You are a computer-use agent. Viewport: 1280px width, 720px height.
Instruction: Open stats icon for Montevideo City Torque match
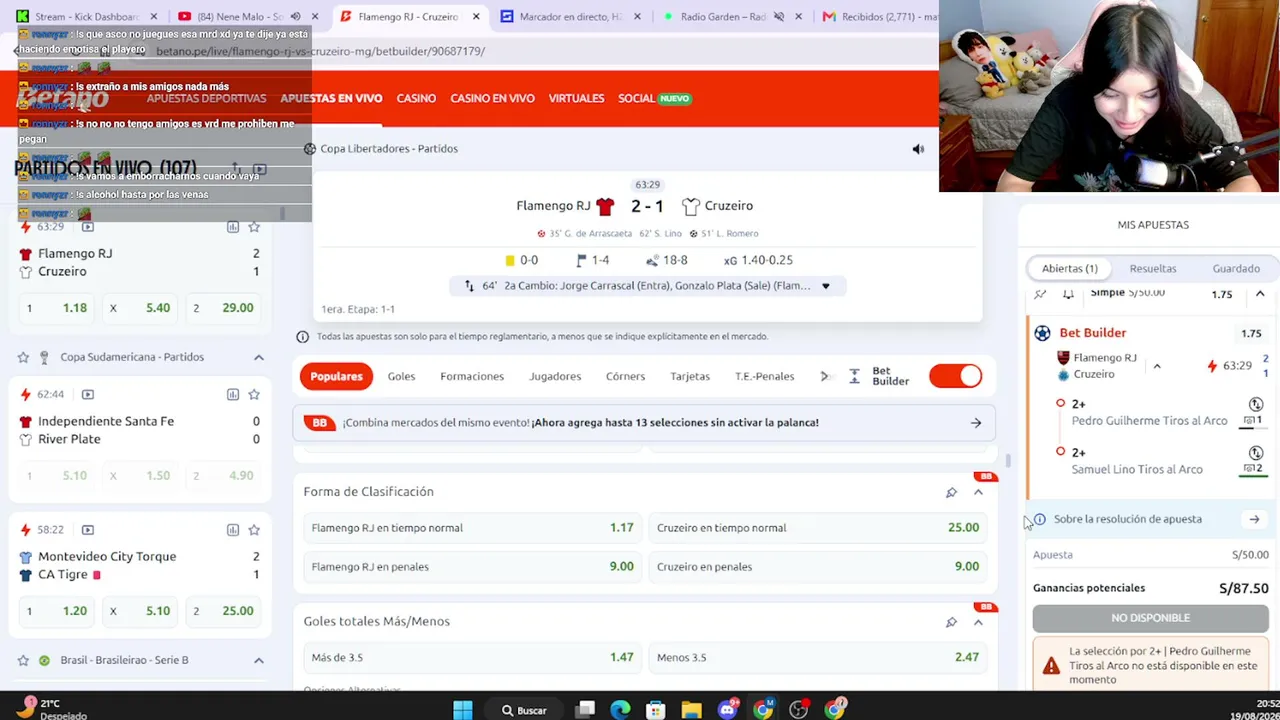pyautogui.click(x=233, y=529)
